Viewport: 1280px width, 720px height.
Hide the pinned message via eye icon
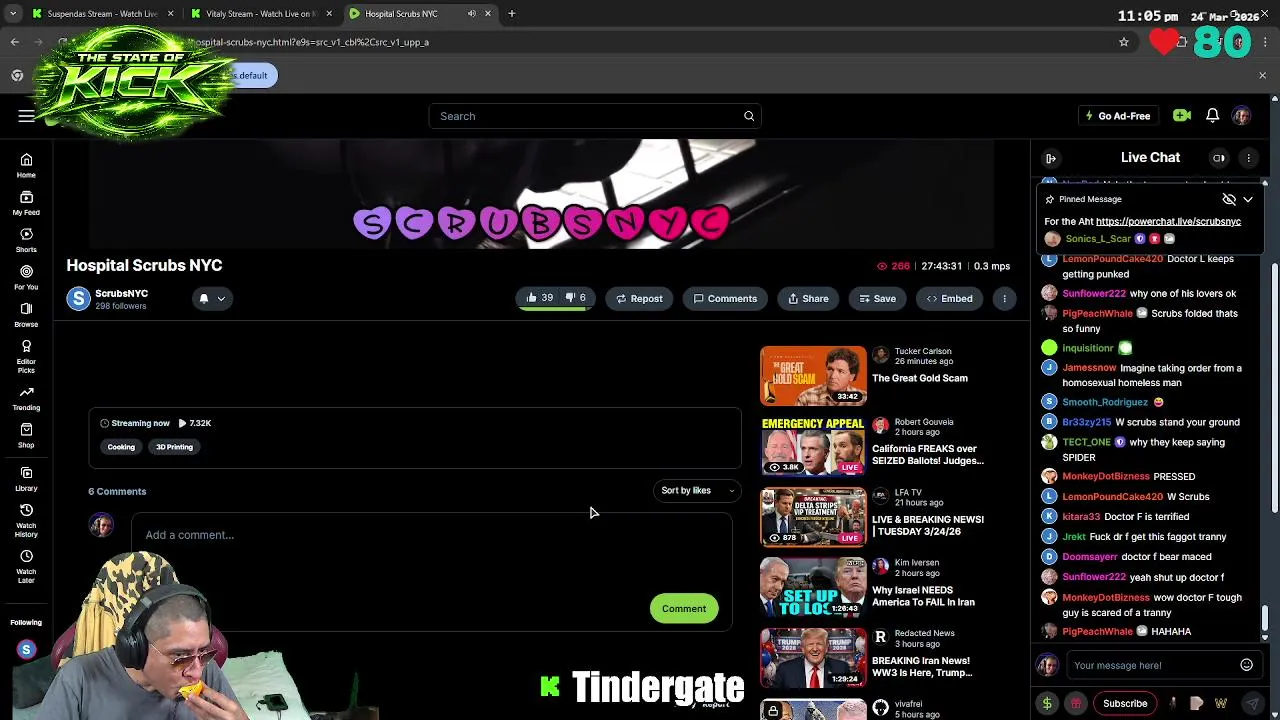(x=1229, y=199)
